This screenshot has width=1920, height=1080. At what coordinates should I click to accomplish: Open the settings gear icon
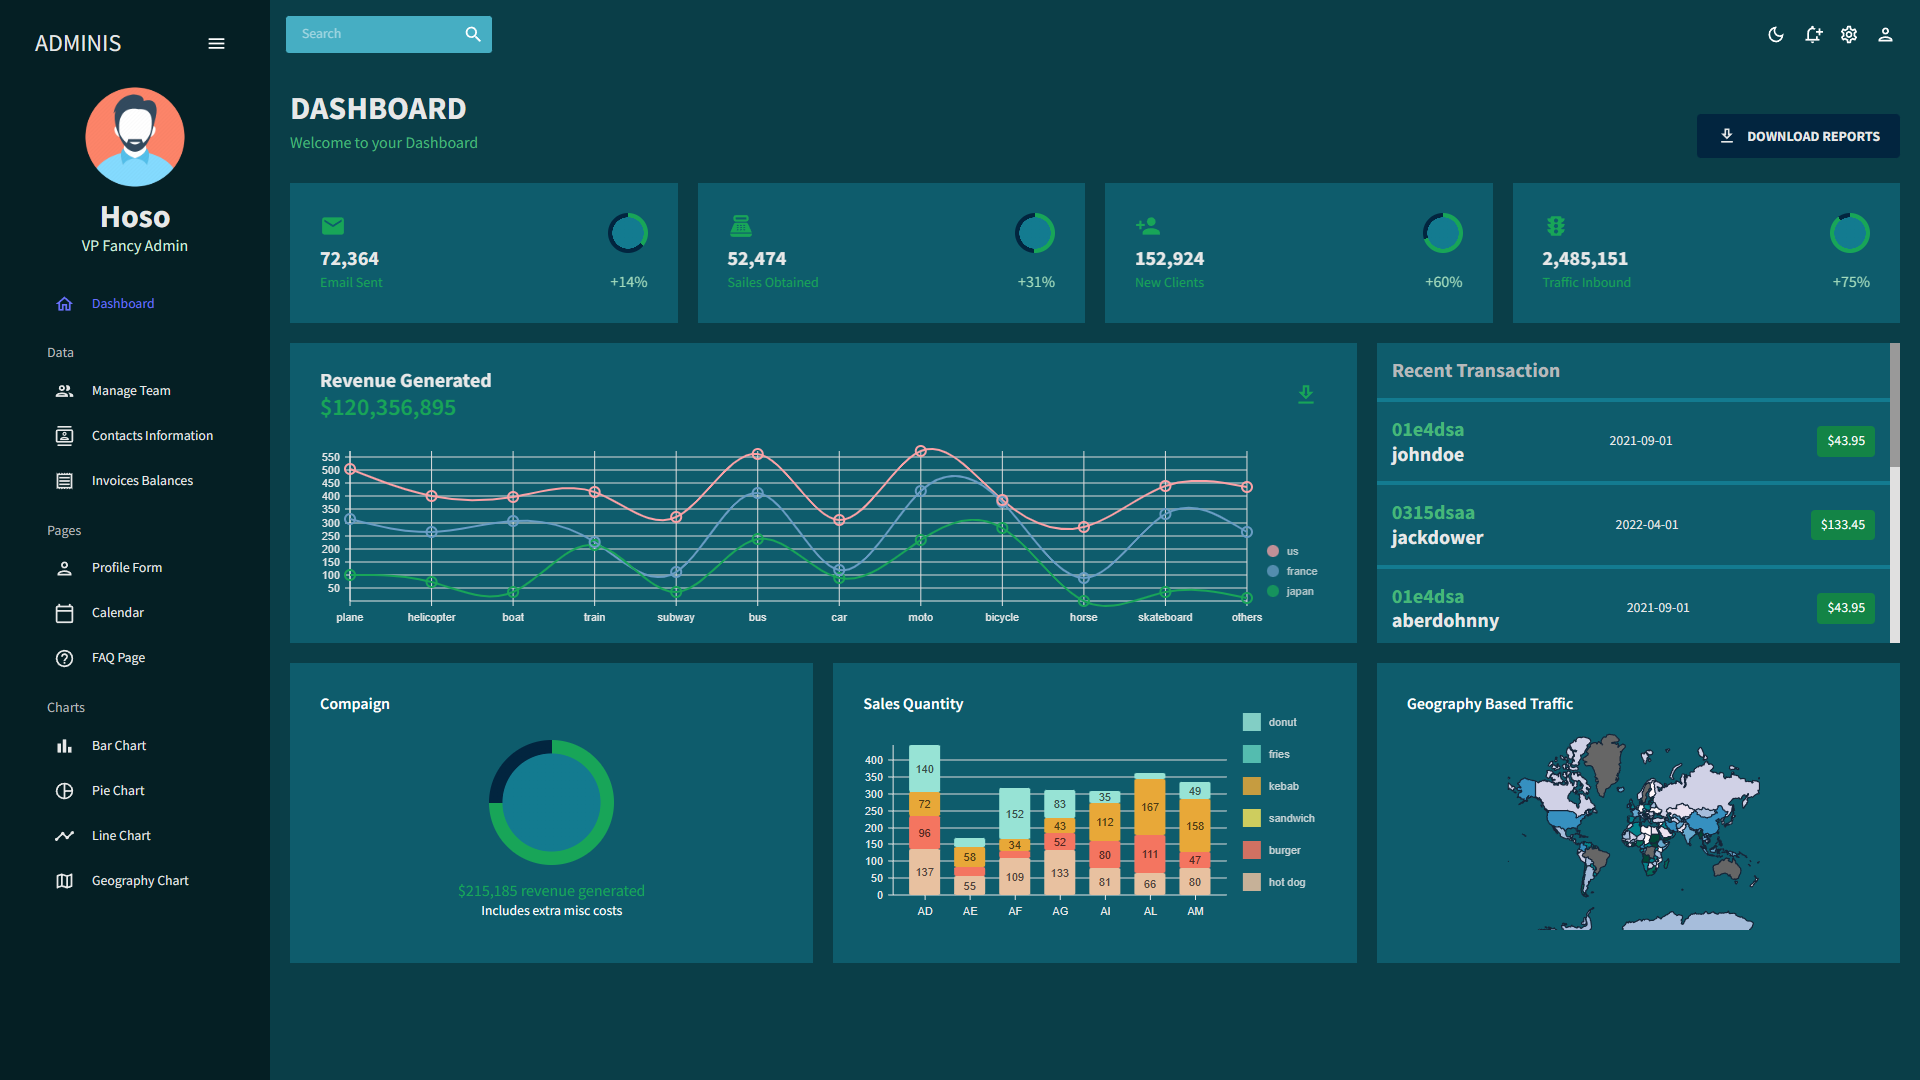tap(1849, 34)
